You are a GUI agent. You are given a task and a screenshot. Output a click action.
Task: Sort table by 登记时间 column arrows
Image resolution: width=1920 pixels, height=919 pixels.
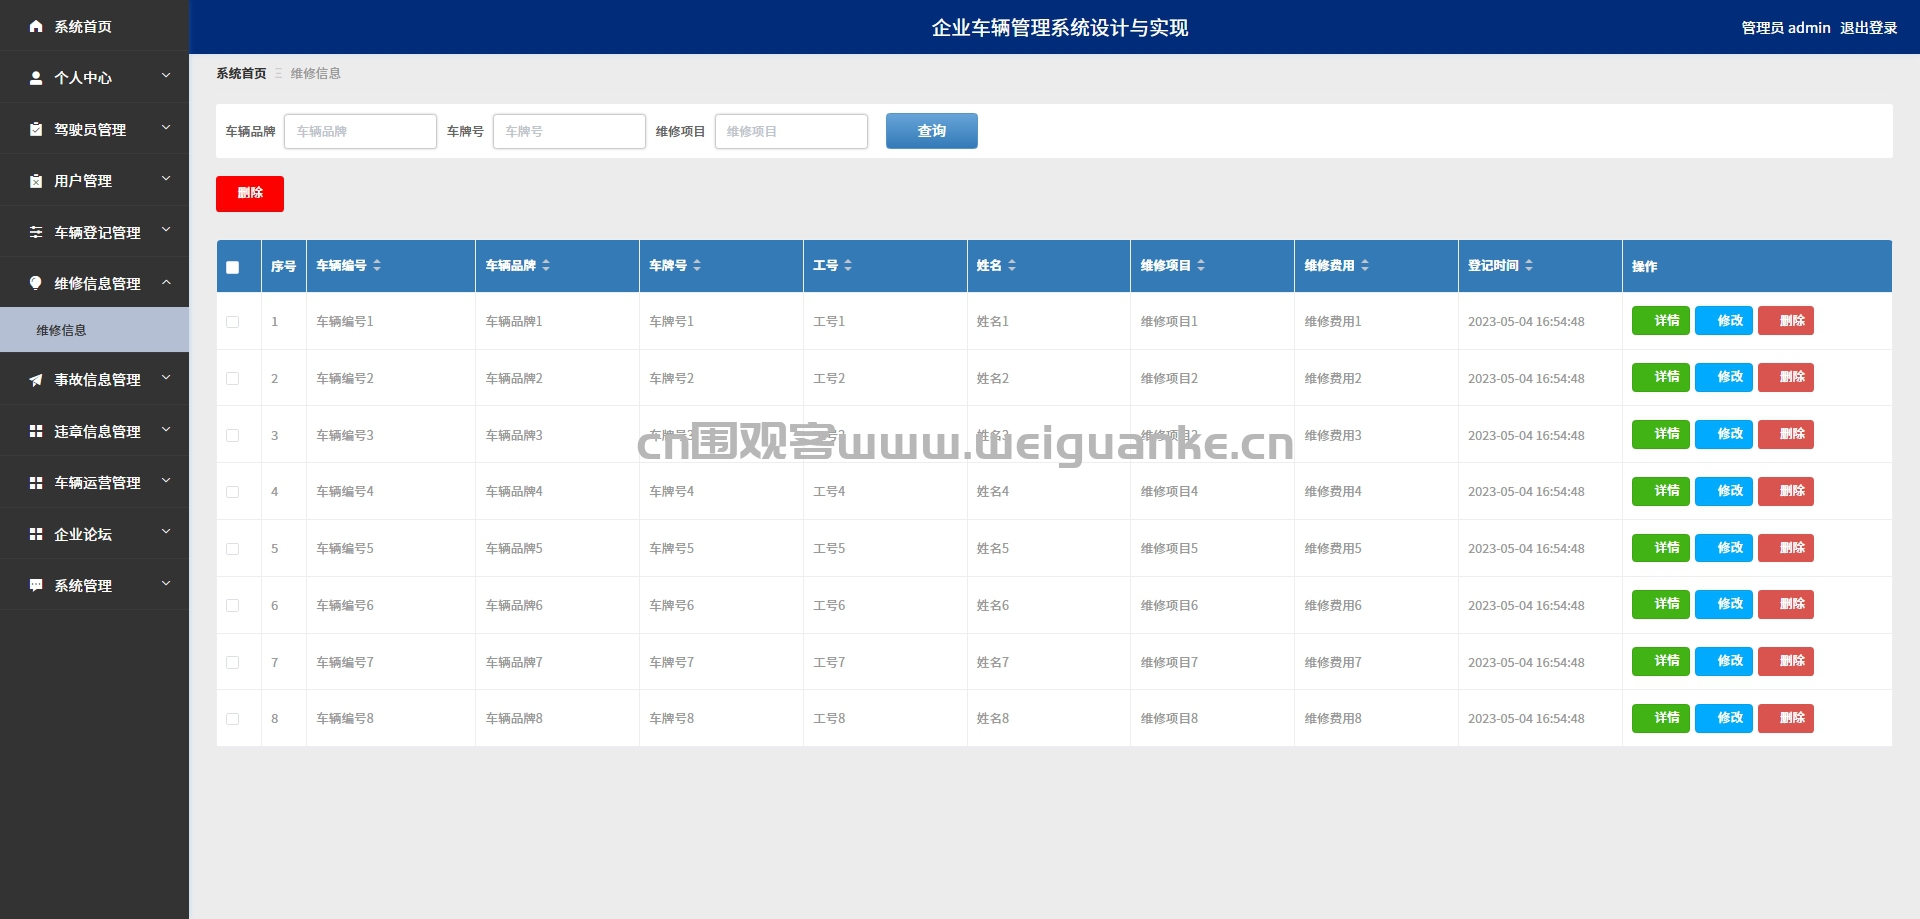pos(1529,265)
